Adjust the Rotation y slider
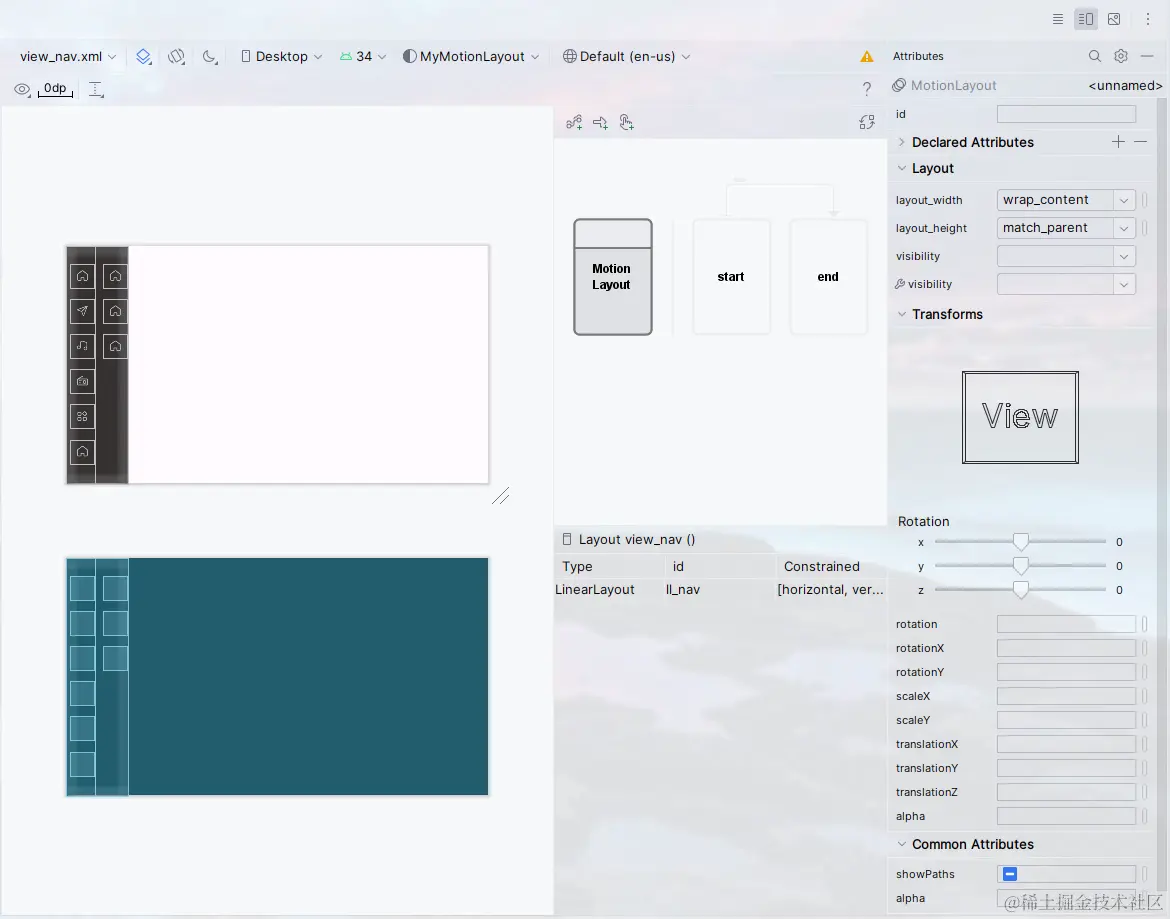The width and height of the screenshot is (1170, 919). point(1020,565)
